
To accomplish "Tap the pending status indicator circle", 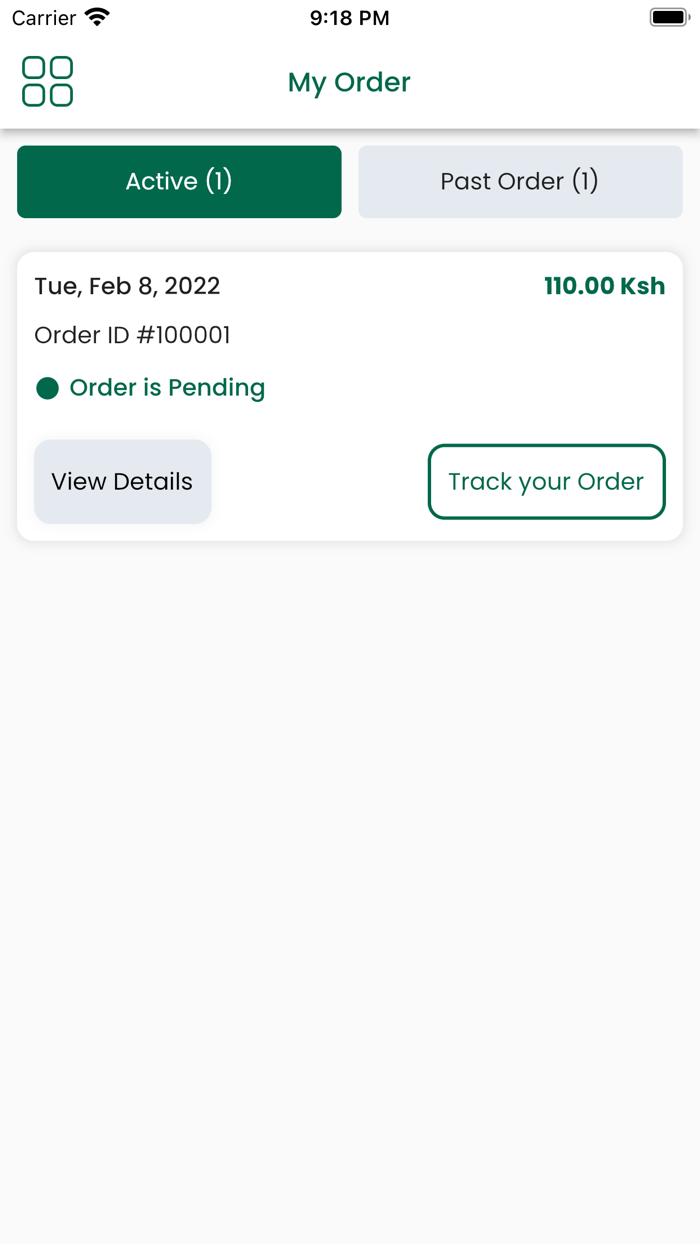I will (47, 388).
